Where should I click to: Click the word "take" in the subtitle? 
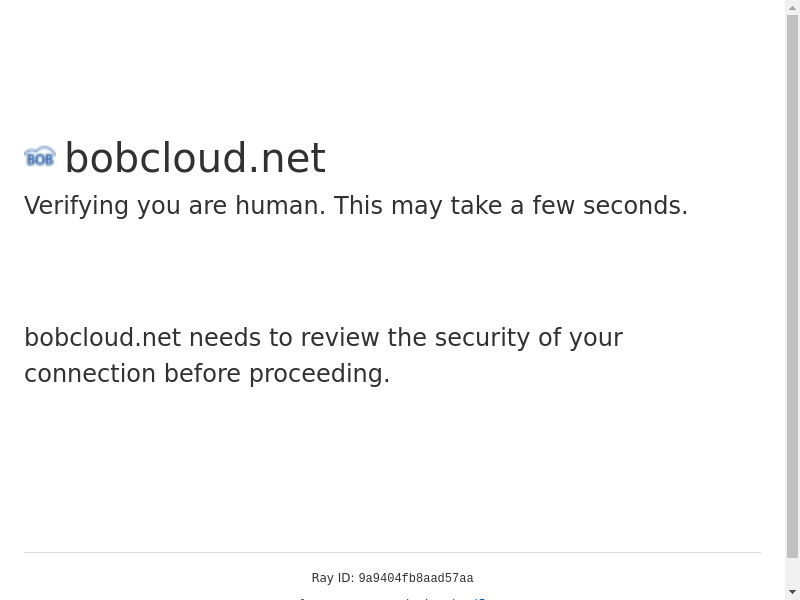click(x=476, y=206)
